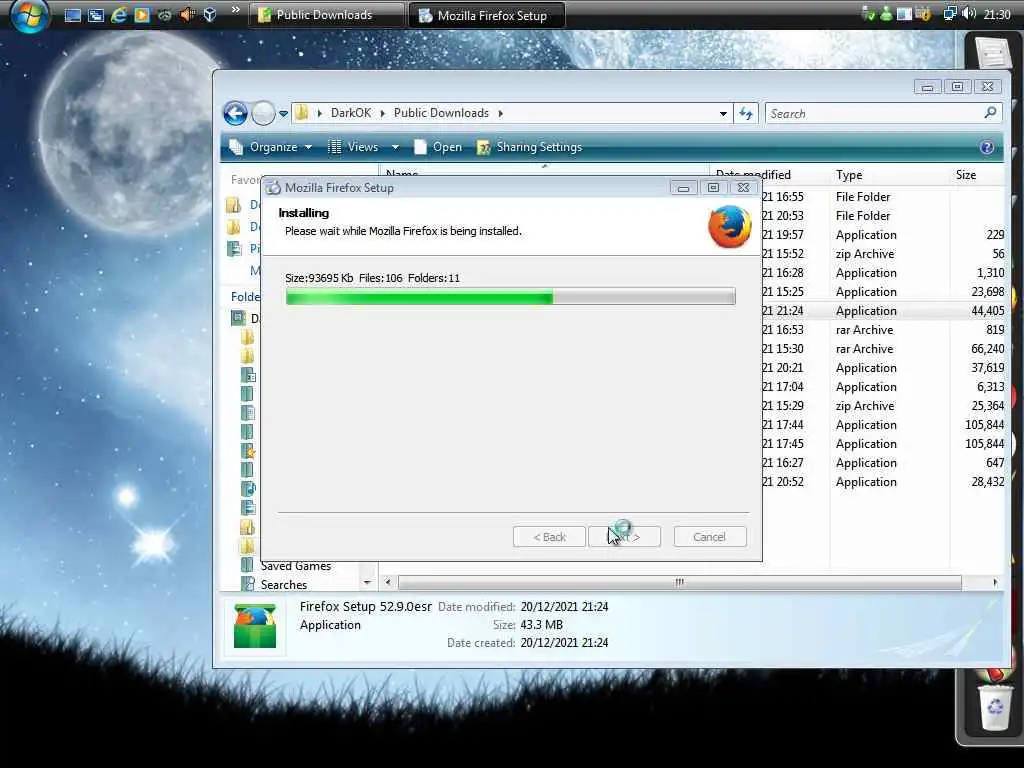The height and width of the screenshot is (768, 1024).
Task: Click the network computers tray icon
Action: 950,14
